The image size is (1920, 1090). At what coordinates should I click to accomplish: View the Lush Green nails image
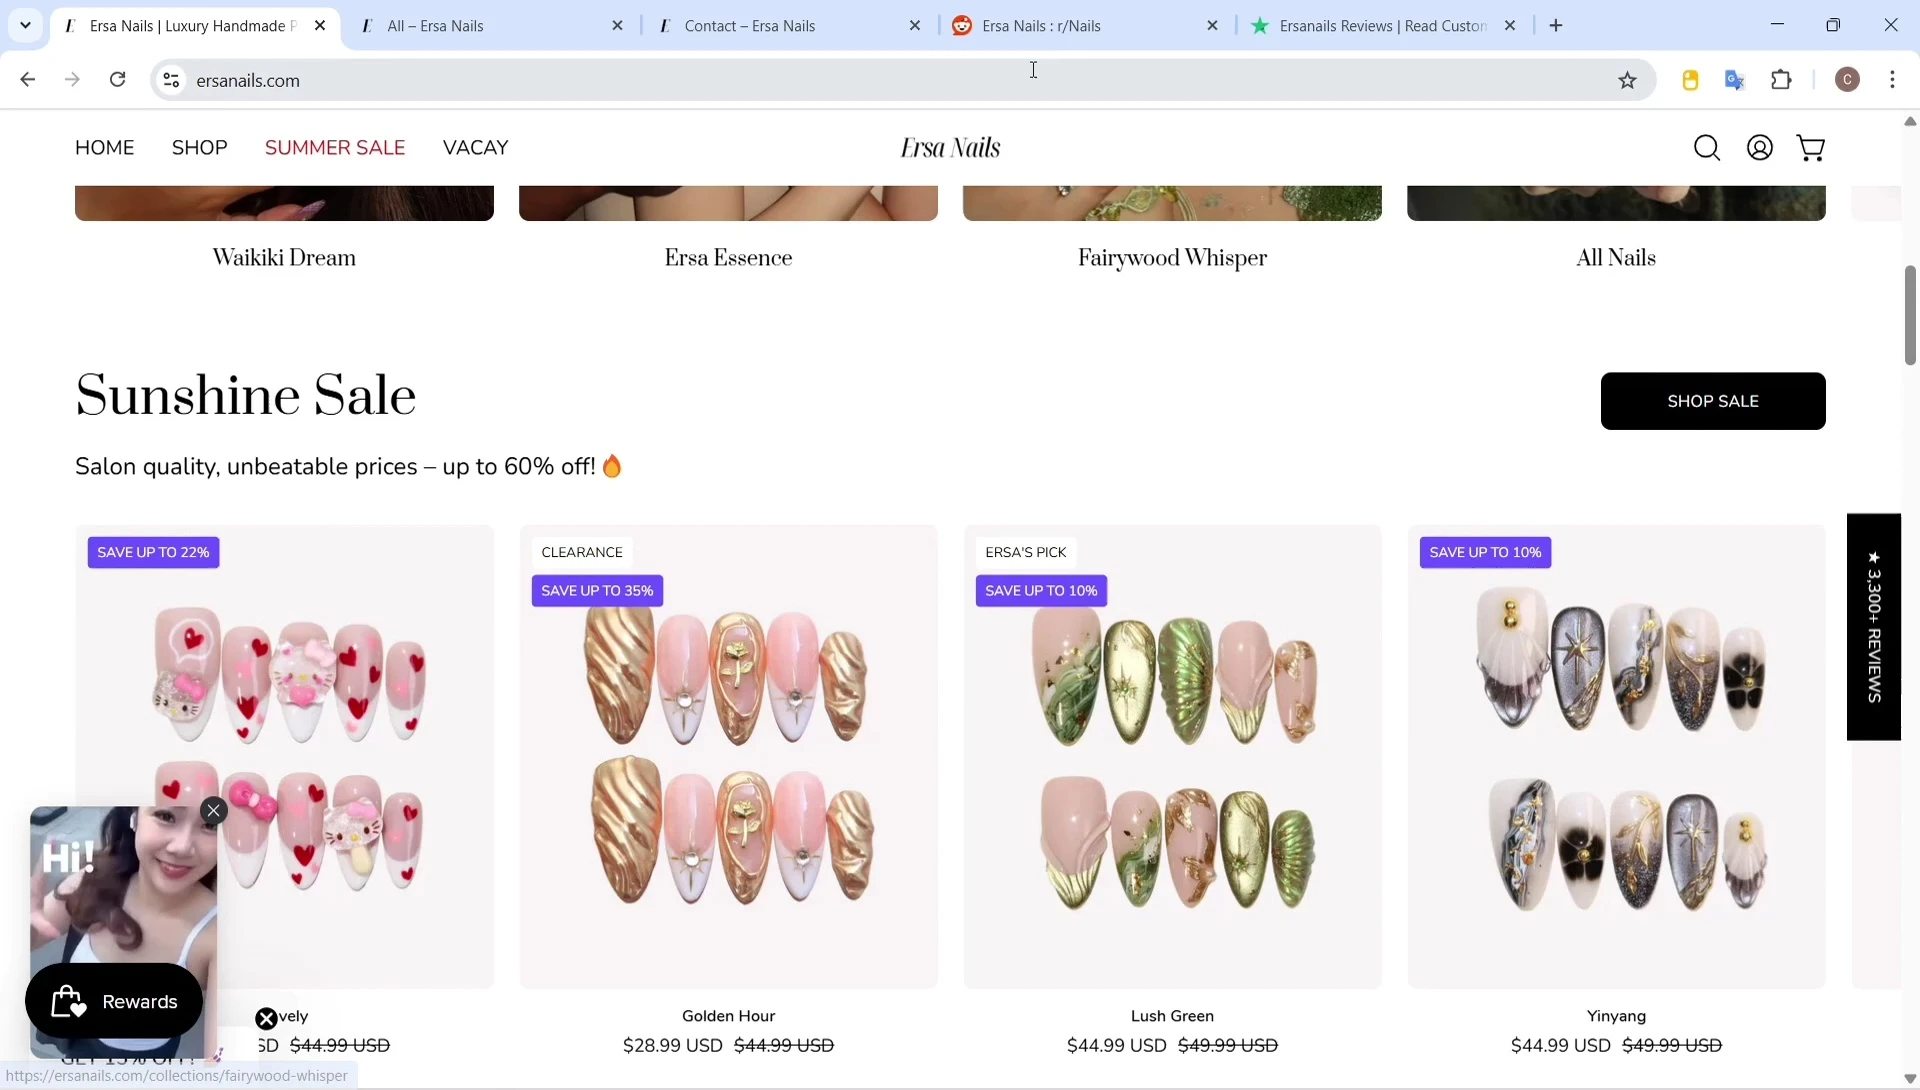[1172, 757]
